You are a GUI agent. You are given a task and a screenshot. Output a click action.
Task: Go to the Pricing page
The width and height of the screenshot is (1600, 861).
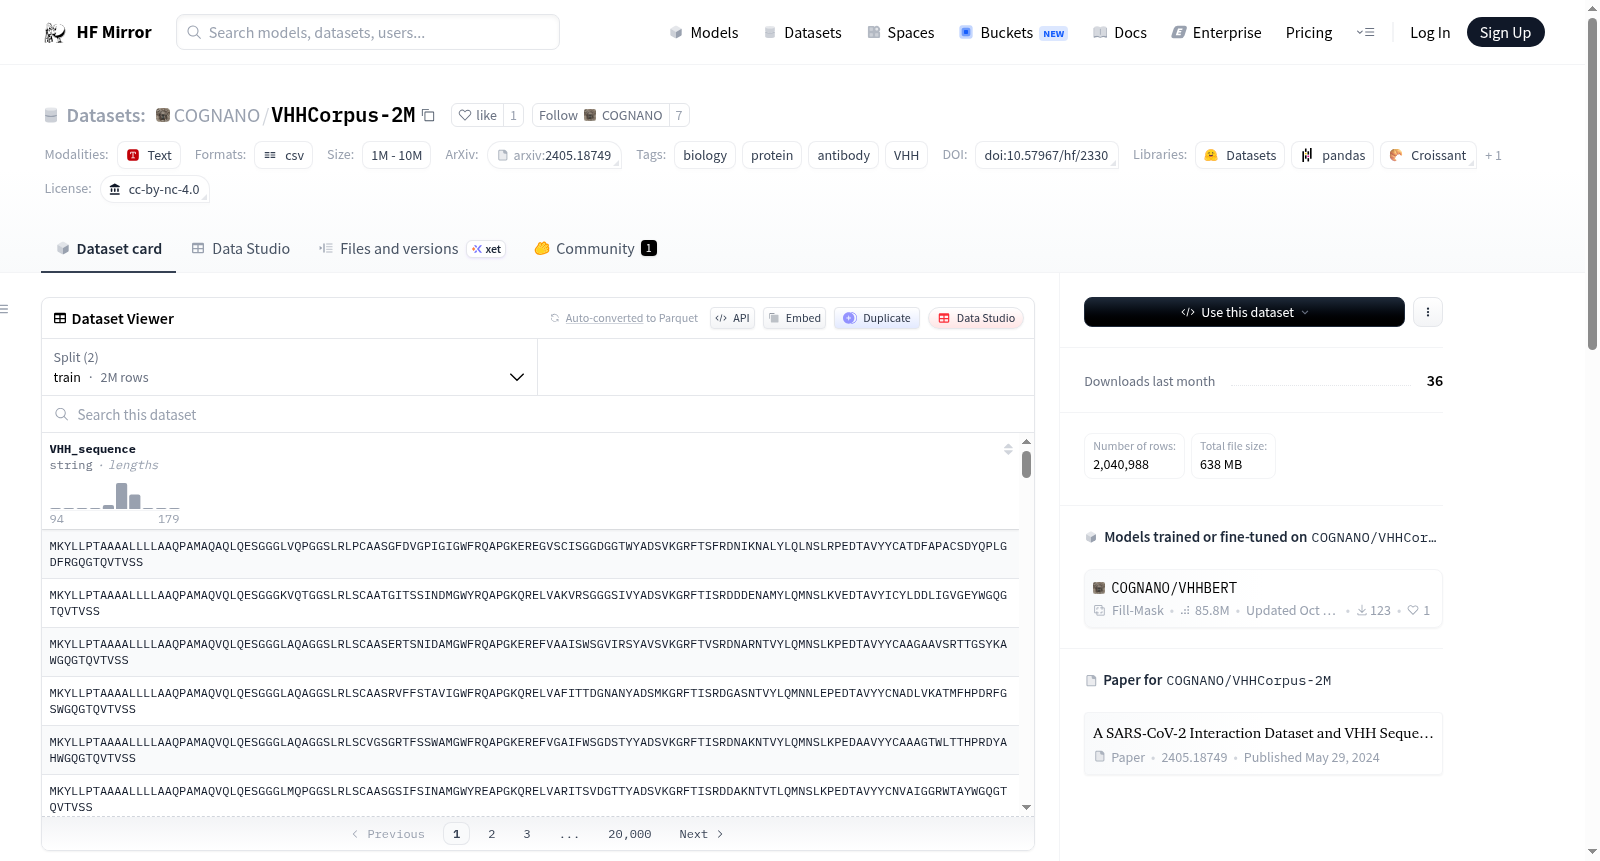click(1309, 32)
